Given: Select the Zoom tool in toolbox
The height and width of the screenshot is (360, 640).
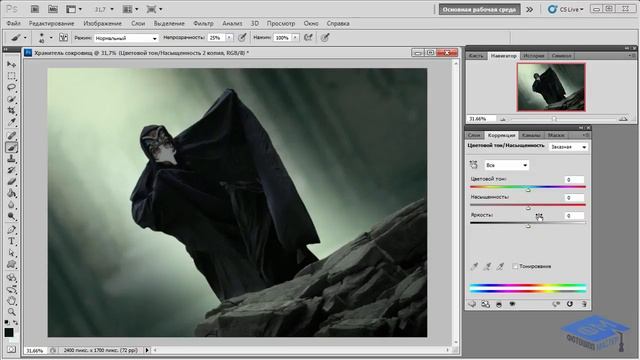Looking at the screenshot, I should coord(11,312).
